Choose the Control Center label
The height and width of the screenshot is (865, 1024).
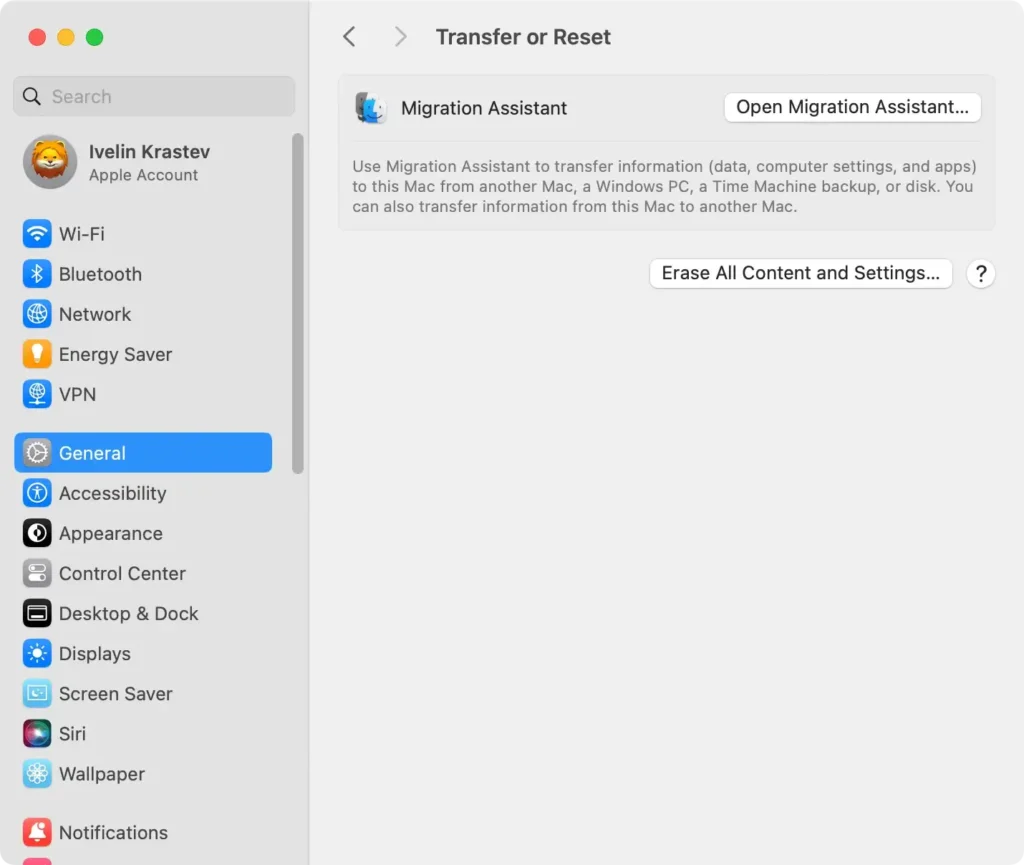point(122,574)
